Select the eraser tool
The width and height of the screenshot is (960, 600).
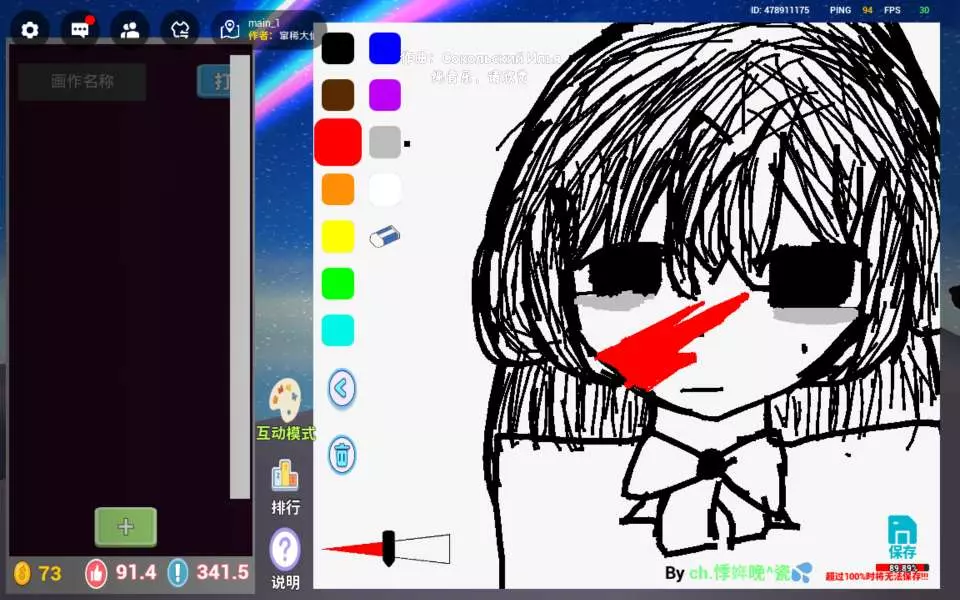click(x=385, y=236)
